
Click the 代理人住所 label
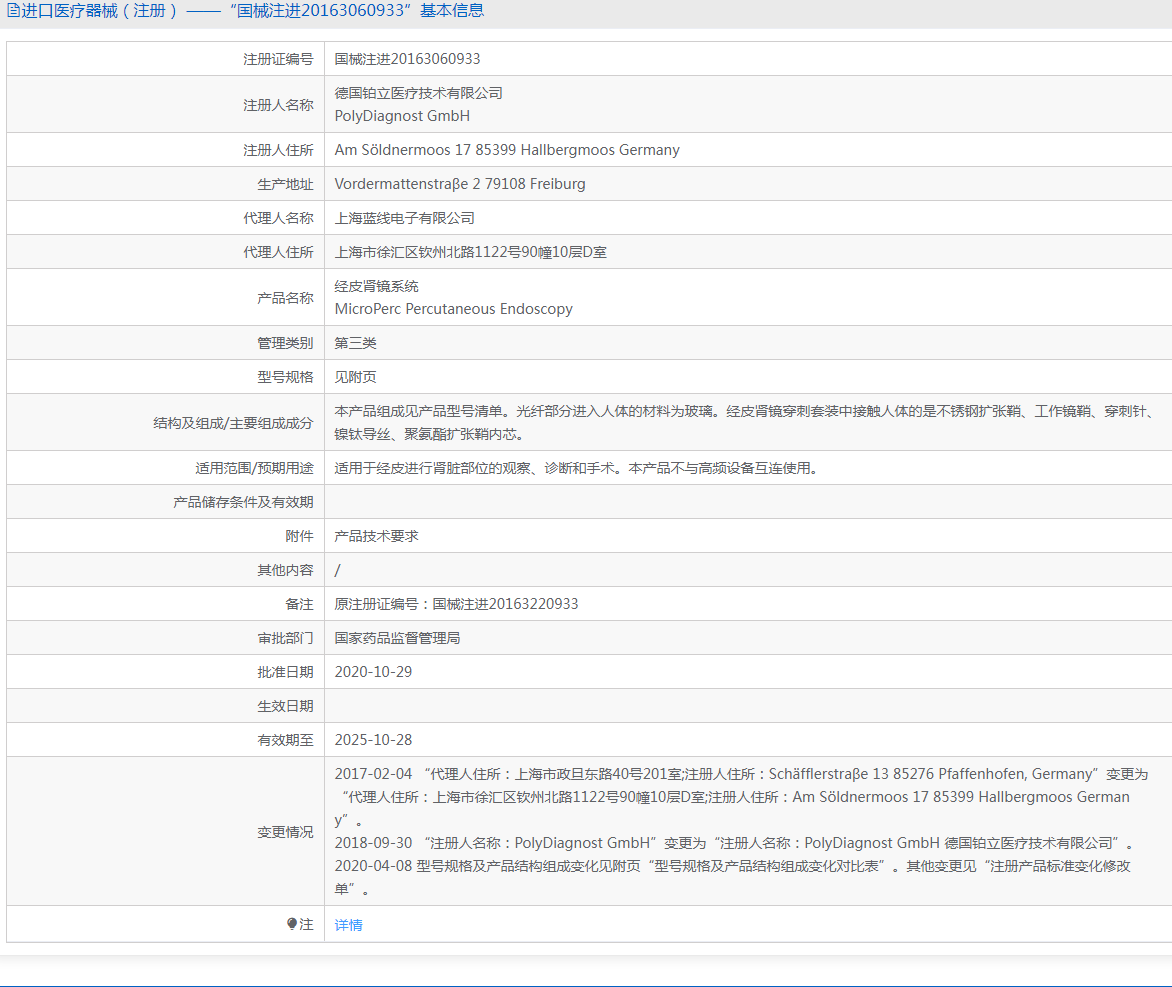pyautogui.click(x=278, y=252)
